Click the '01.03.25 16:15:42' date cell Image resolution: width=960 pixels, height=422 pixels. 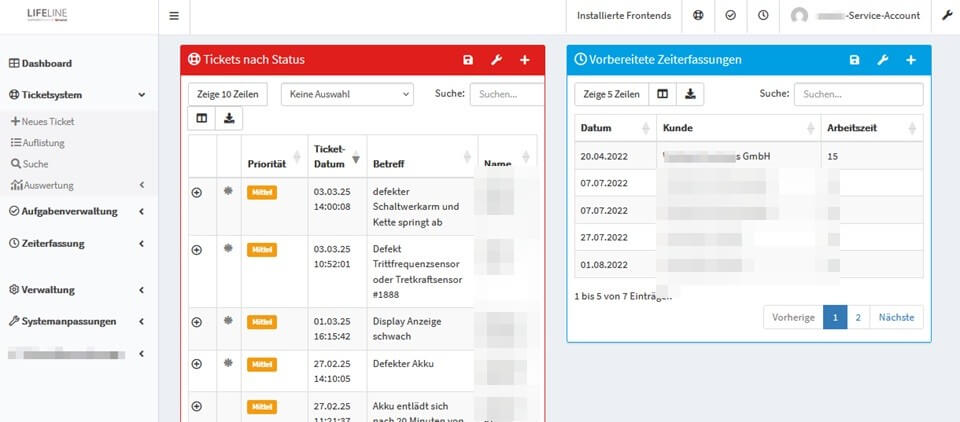[x=337, y=329]
